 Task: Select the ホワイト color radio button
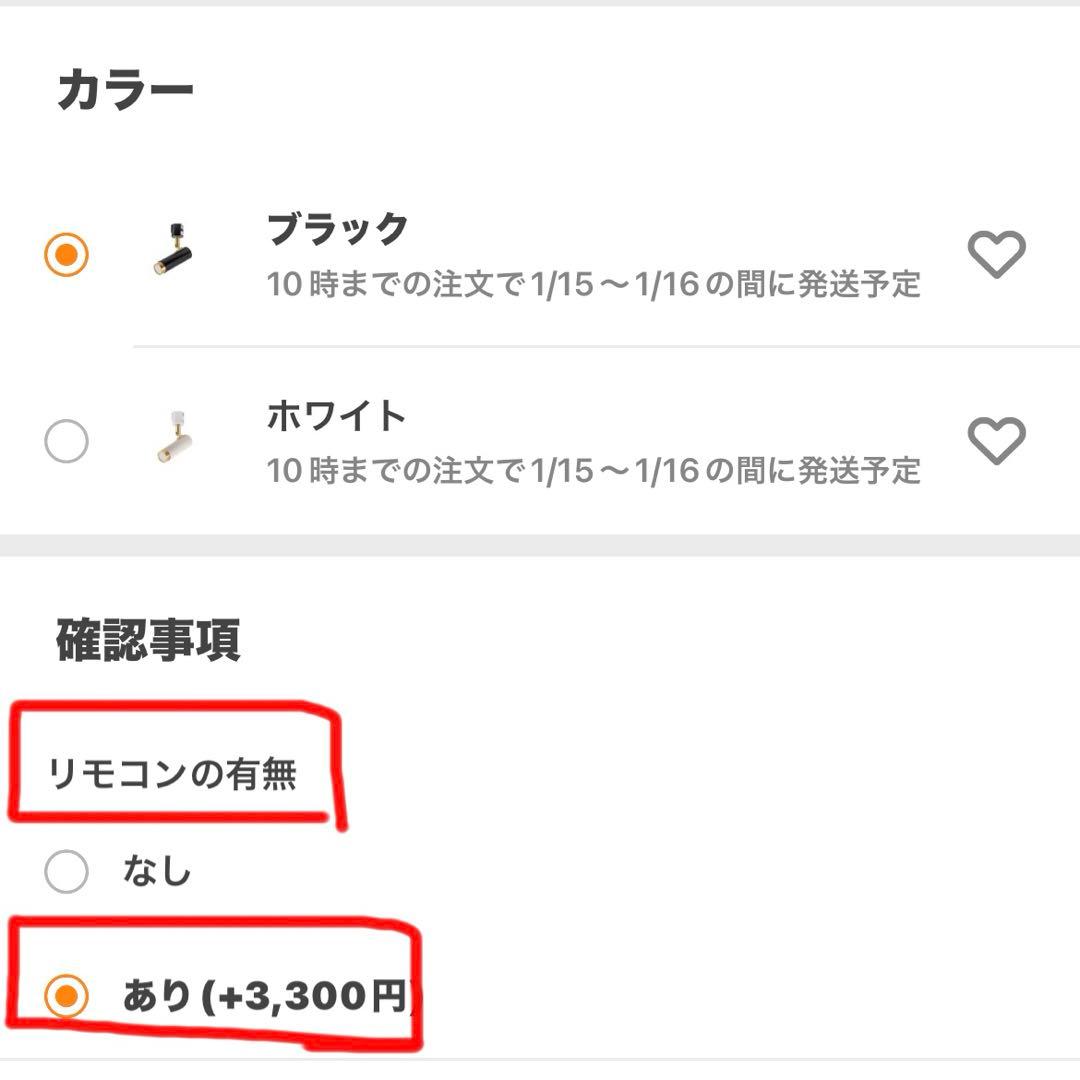pyautogui.click(x=67, y=441)
